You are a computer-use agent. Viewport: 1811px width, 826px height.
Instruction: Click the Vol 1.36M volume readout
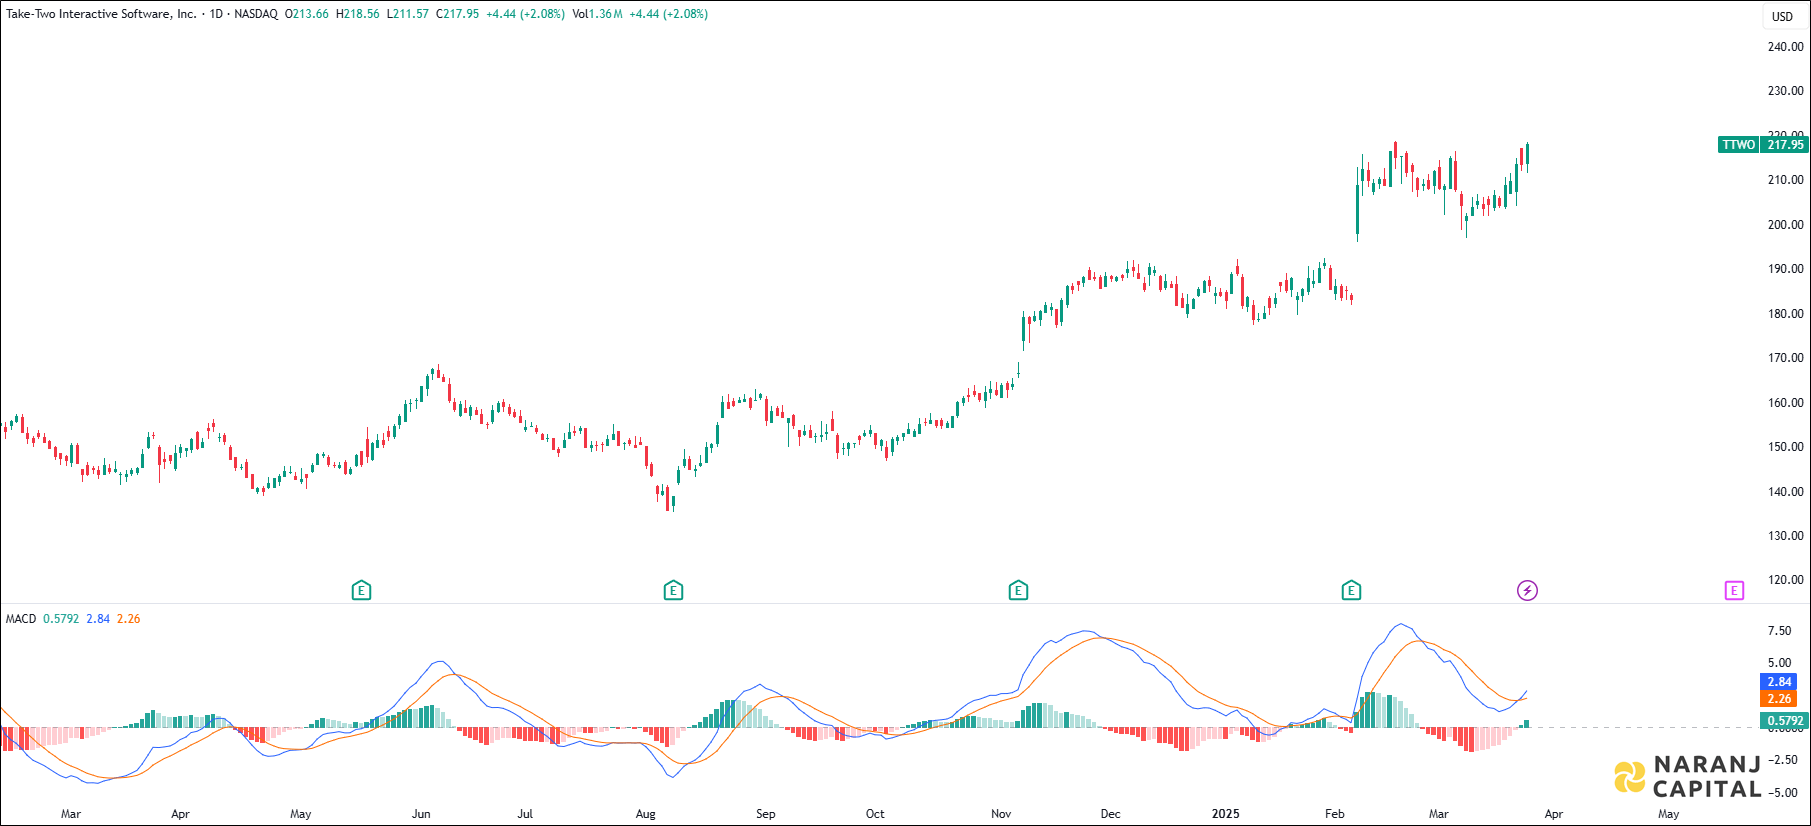tap(597, 14)
